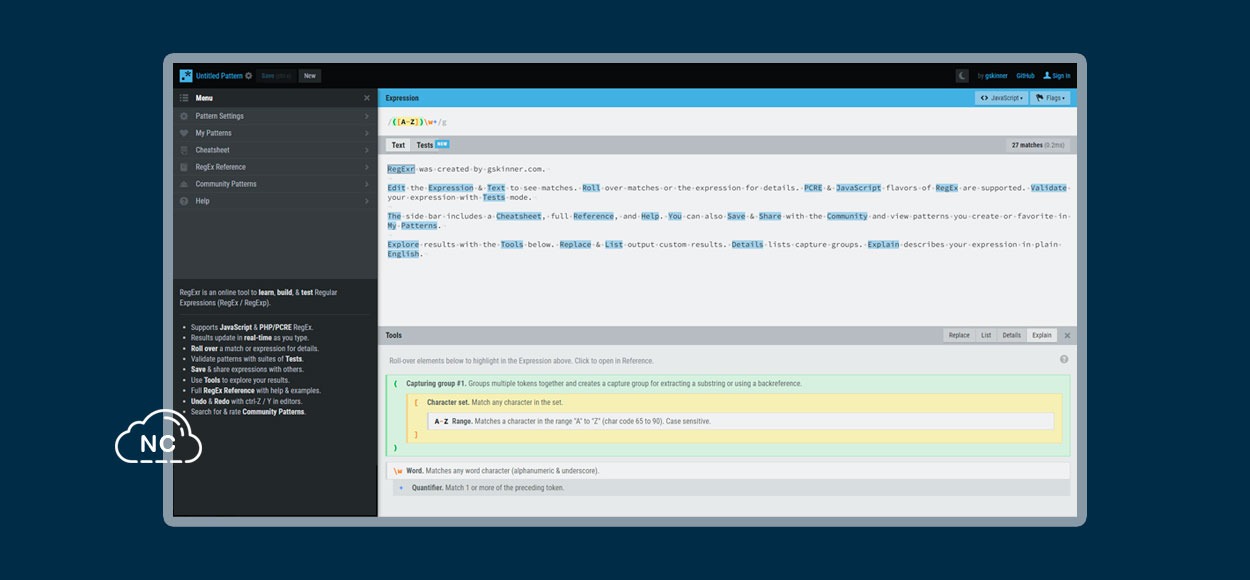
Task: Switch to the Tests tab
Action: coord(425,145)
